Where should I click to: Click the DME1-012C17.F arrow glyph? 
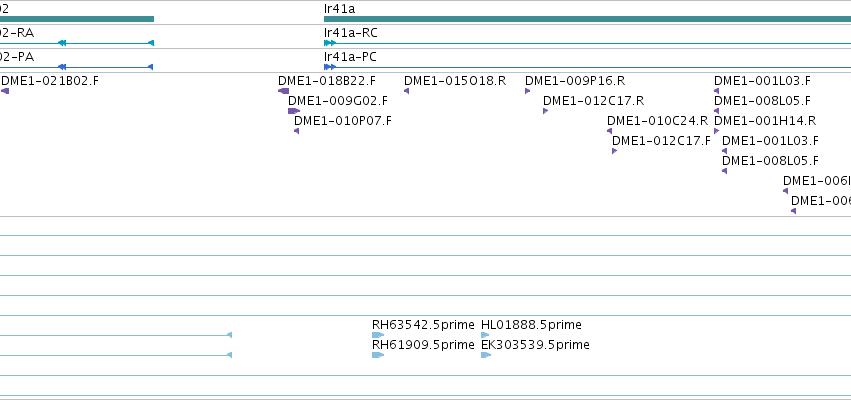[614, 151]
